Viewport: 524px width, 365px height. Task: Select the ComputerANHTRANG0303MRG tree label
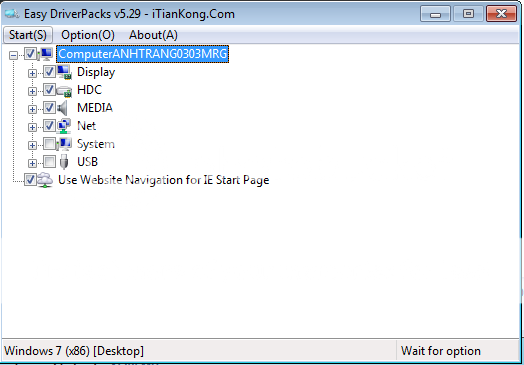click(x=143, y=54)
